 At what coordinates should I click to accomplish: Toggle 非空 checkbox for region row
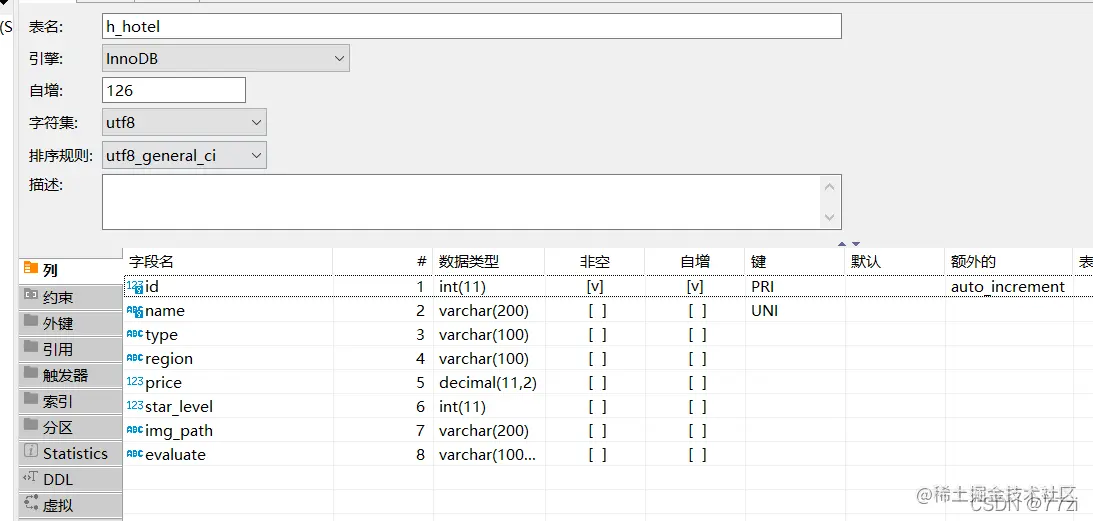(x=597, y=358)
